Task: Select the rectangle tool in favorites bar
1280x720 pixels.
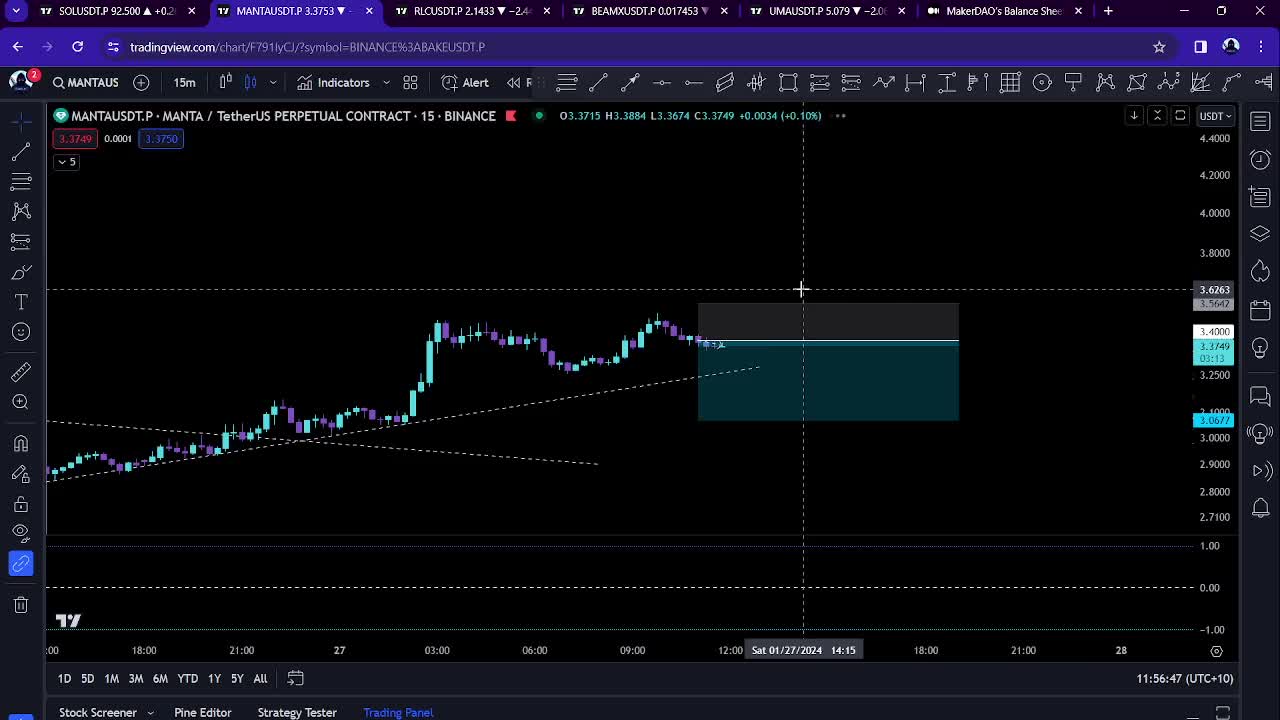Action: click(788, 82)
